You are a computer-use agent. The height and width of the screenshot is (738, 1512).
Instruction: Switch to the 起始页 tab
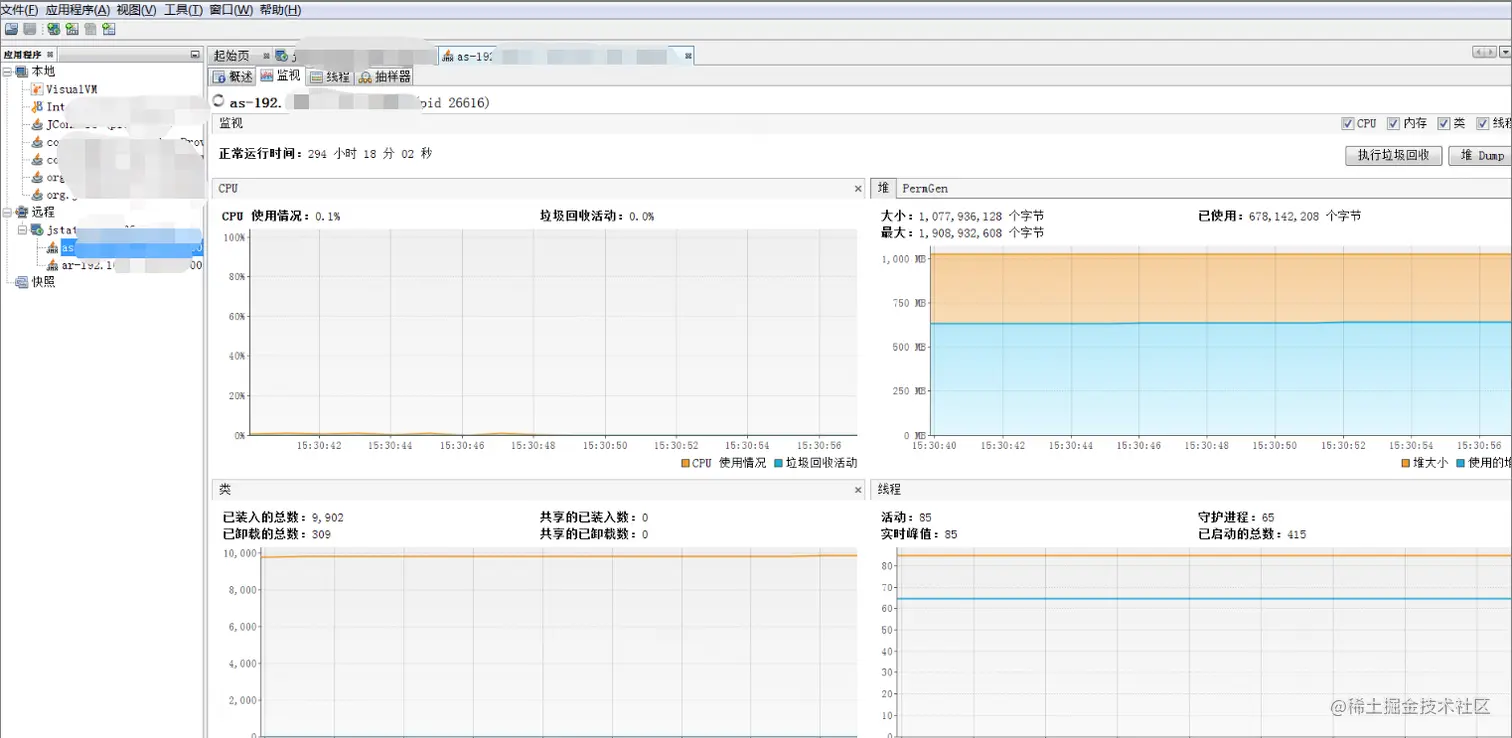point(240,56)
